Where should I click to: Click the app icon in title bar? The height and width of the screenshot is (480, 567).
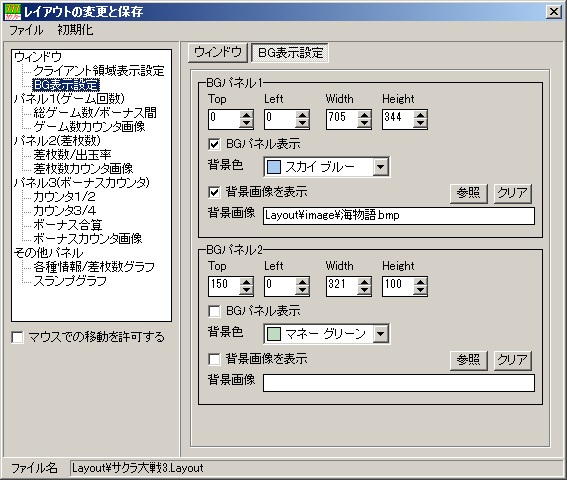[13, 12]
